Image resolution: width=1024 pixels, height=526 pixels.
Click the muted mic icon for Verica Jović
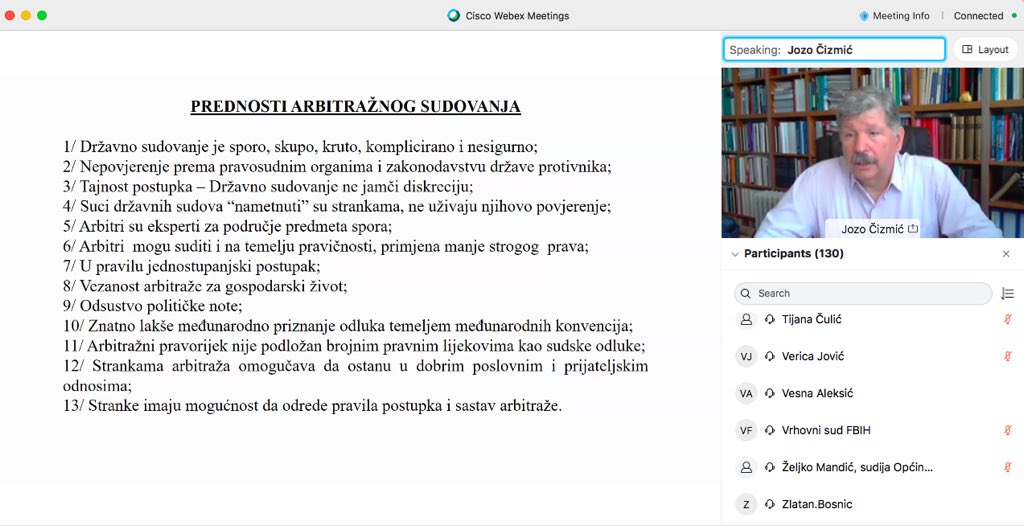(x=1008, y=356)
